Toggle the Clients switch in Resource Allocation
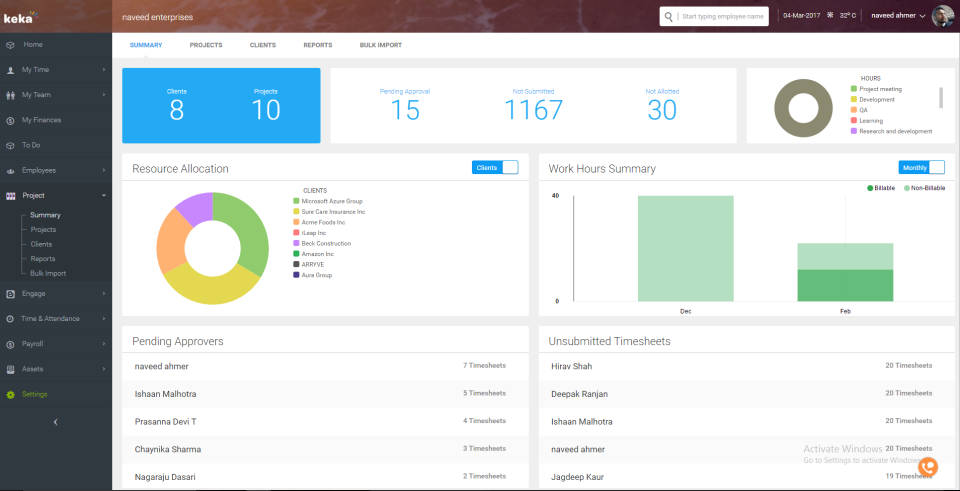Viewport: 960px width, 491px height. click(495, 167)
